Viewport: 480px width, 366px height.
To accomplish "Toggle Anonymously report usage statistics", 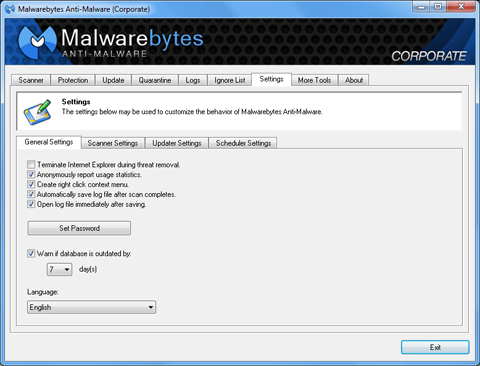I will [31, 174].
